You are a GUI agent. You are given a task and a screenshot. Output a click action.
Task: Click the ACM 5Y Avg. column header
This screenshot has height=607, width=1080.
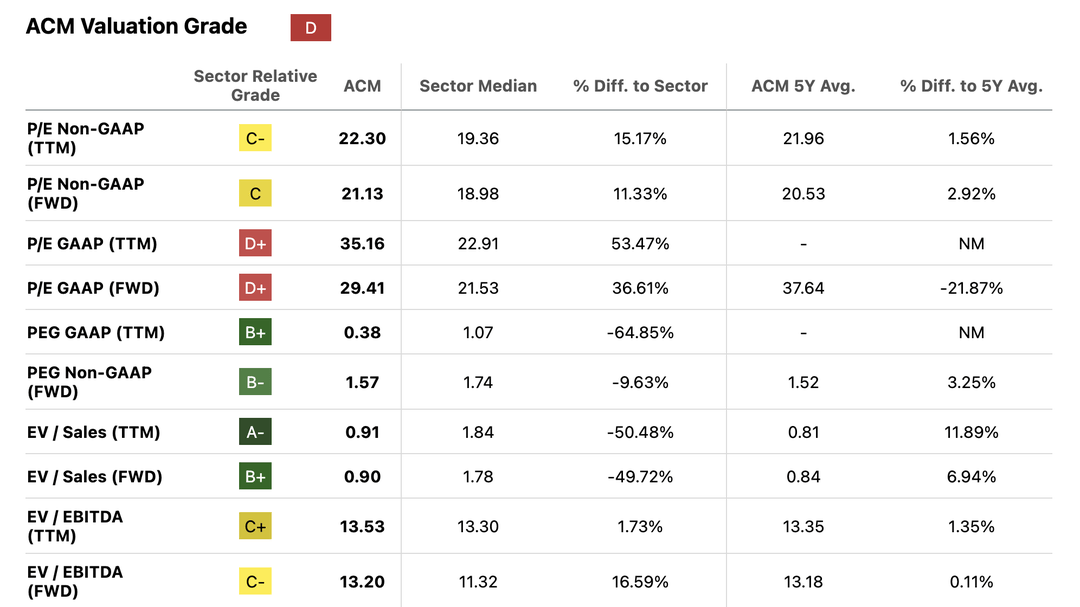pyautogui.click(x=803, y=86)
